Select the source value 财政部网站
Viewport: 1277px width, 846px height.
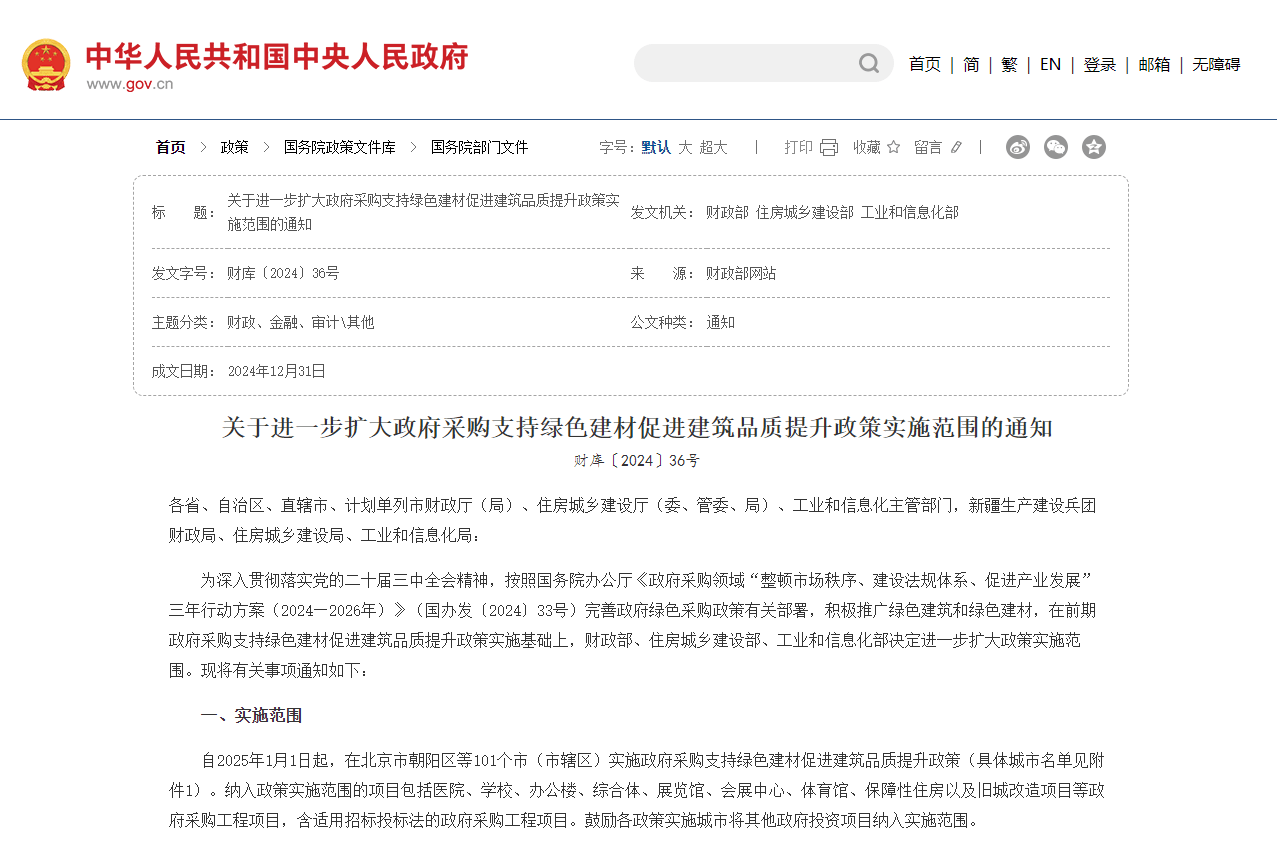741,273
